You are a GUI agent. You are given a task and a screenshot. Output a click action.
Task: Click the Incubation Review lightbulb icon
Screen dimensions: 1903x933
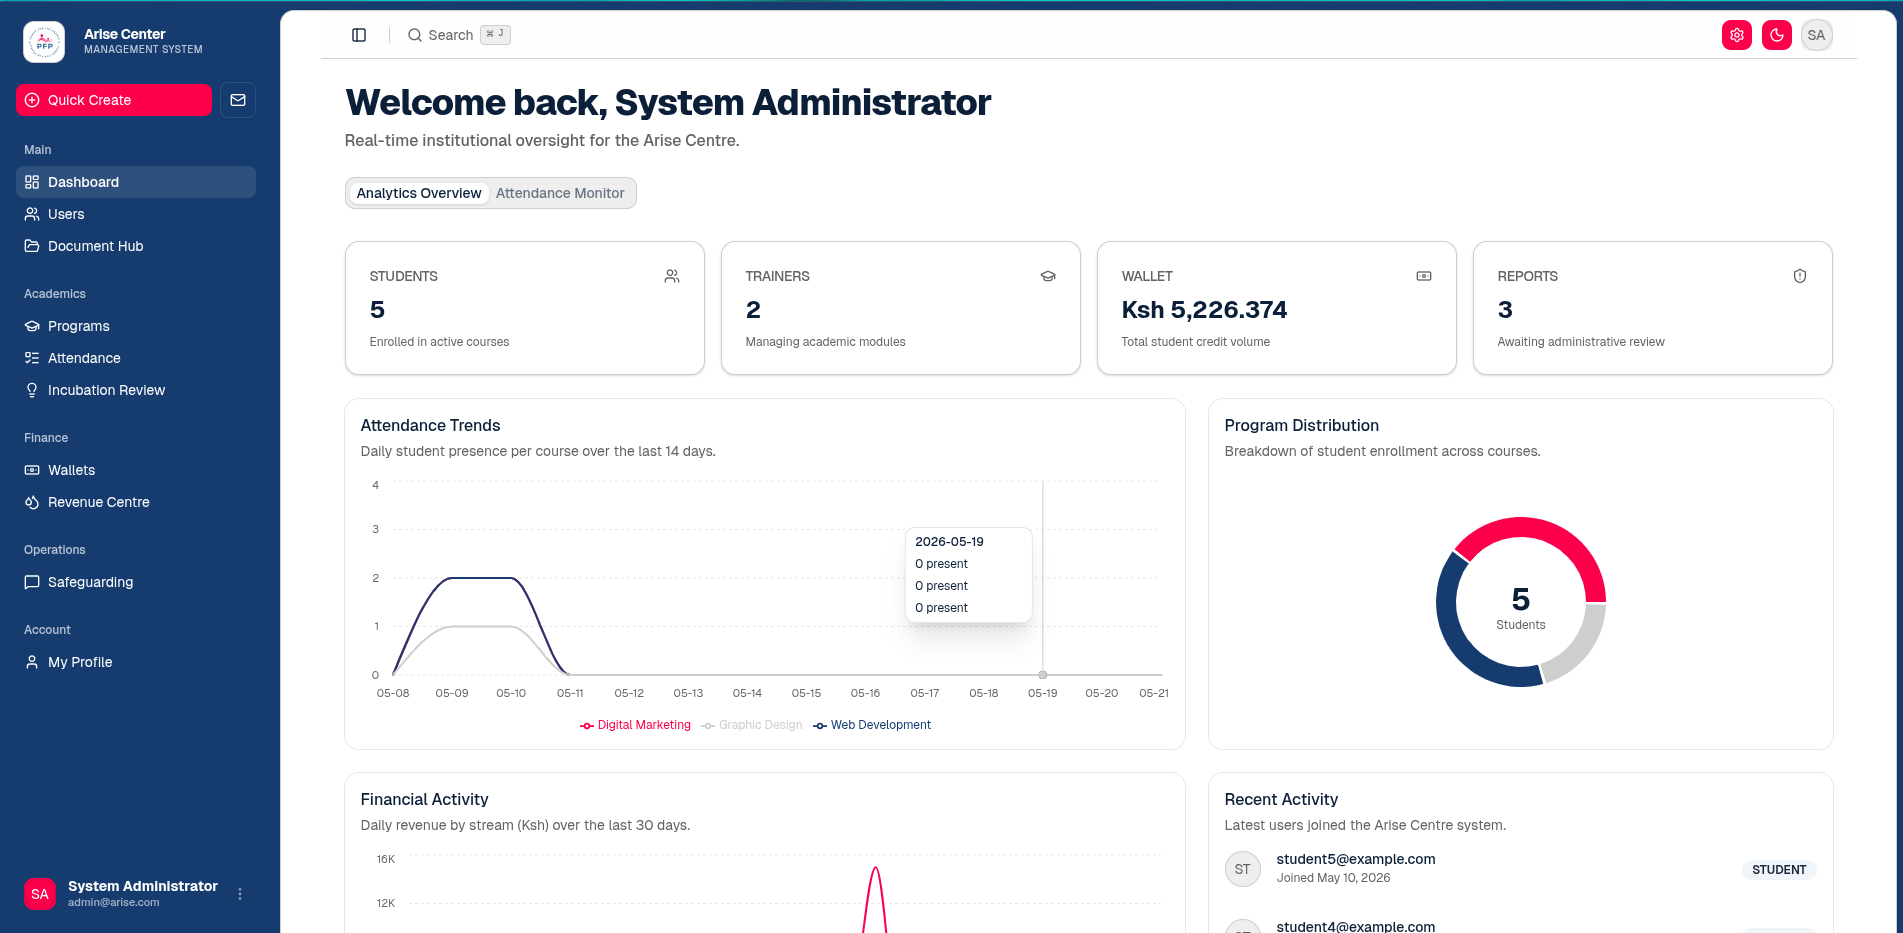coord(32,390)
